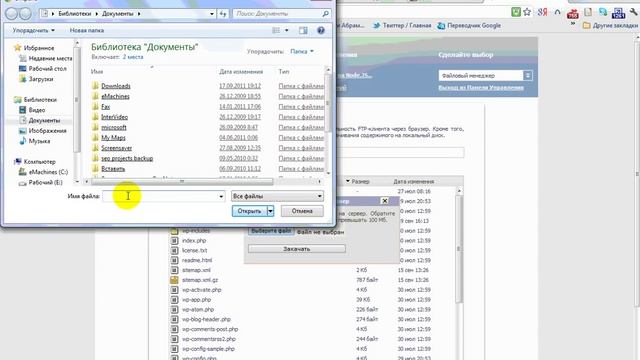Expand the Имя файла history dropdown arrow
This screenshot has width=640, height=360.
pos(221,196)
